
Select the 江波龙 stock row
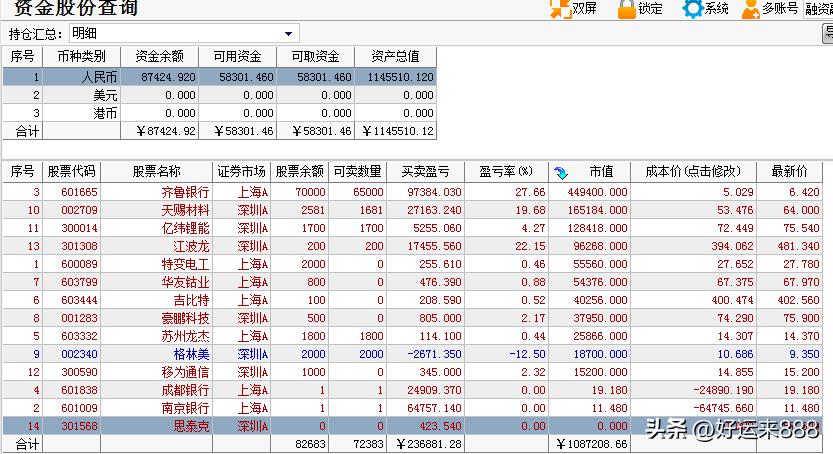(x=412, y=246)
